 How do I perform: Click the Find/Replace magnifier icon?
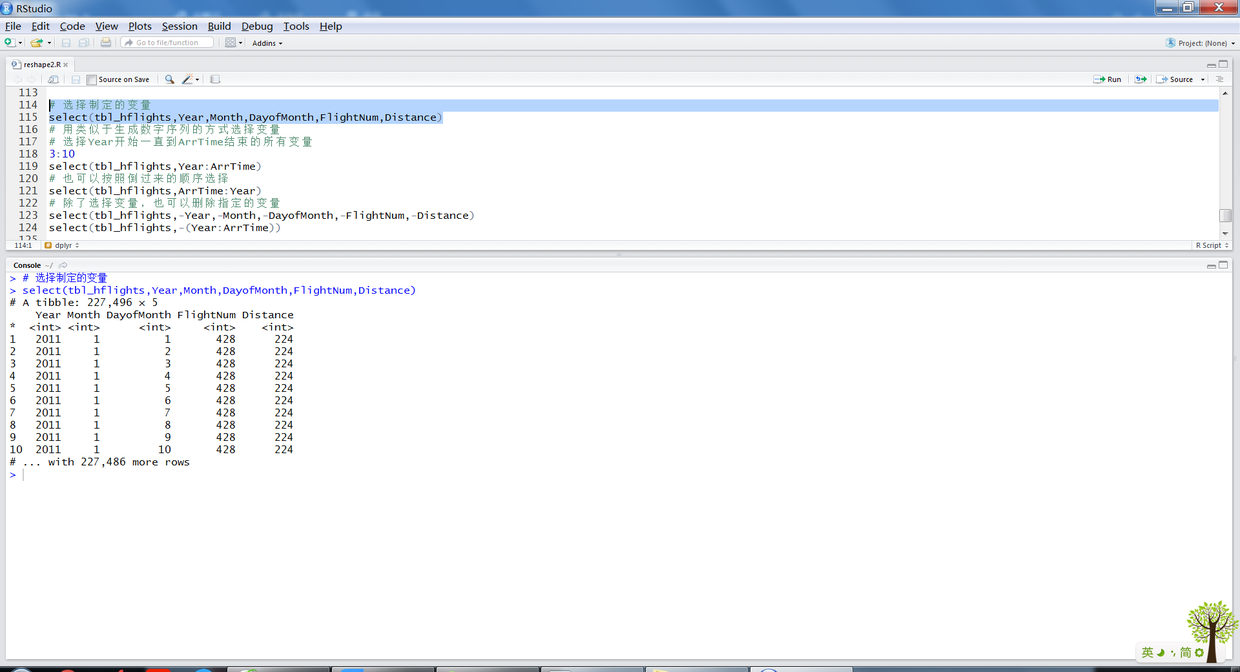[x=169, y=79]
